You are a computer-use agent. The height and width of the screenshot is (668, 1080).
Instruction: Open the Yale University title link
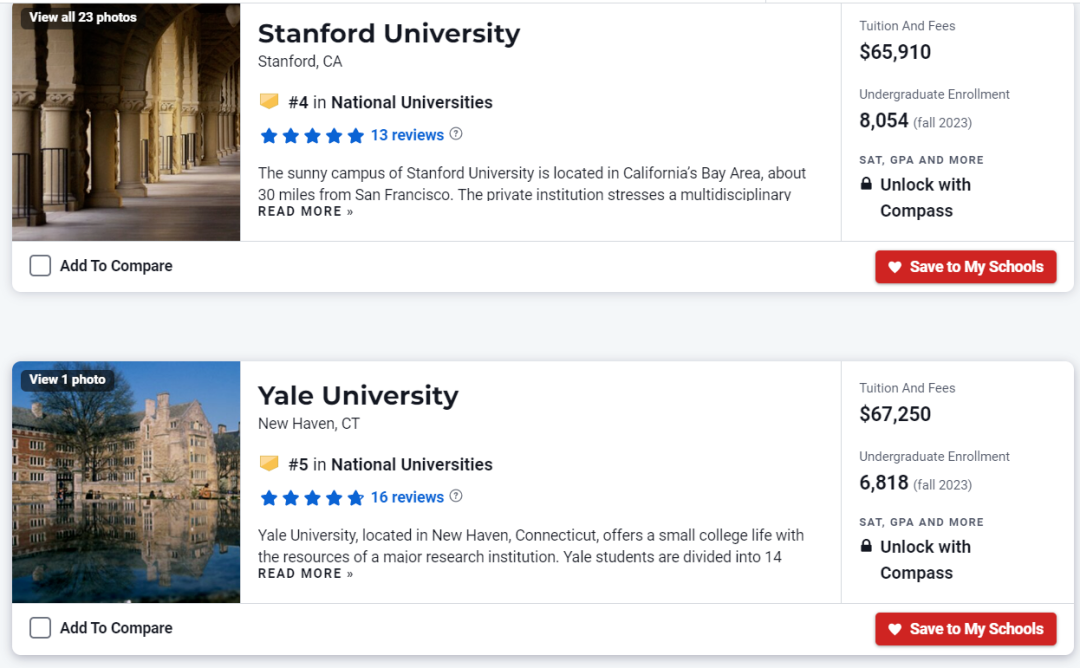click(x=358, y=395)
